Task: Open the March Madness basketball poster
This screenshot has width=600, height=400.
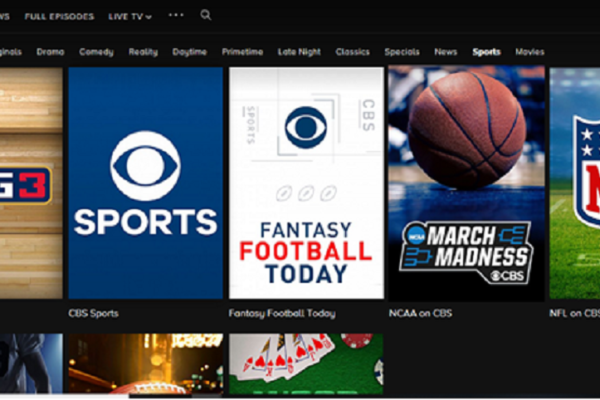Action: (x=466, y=183)
